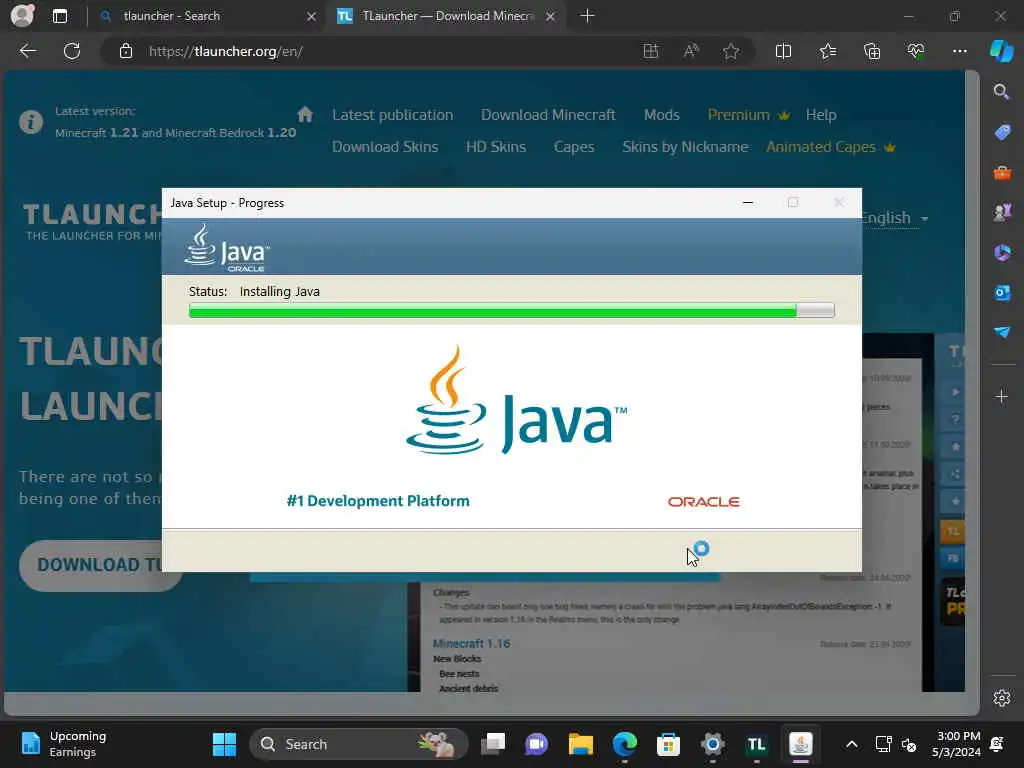Image resolution: width=1024 pixels, height=768 pixels.
Task: Open the Favorites list icon
Action: point(827,51)
